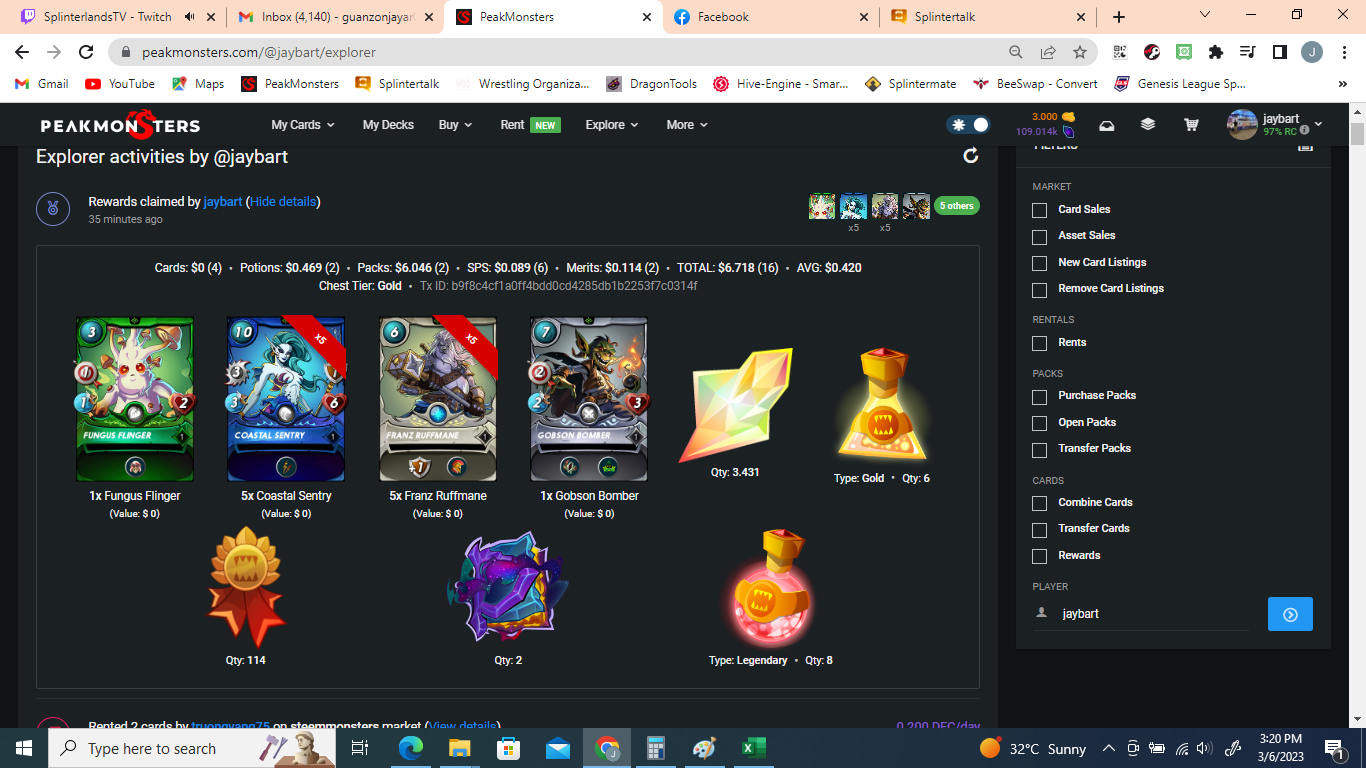1366x768 pixels.
Task: Open the card stack layers icon
Action: 1148,125
